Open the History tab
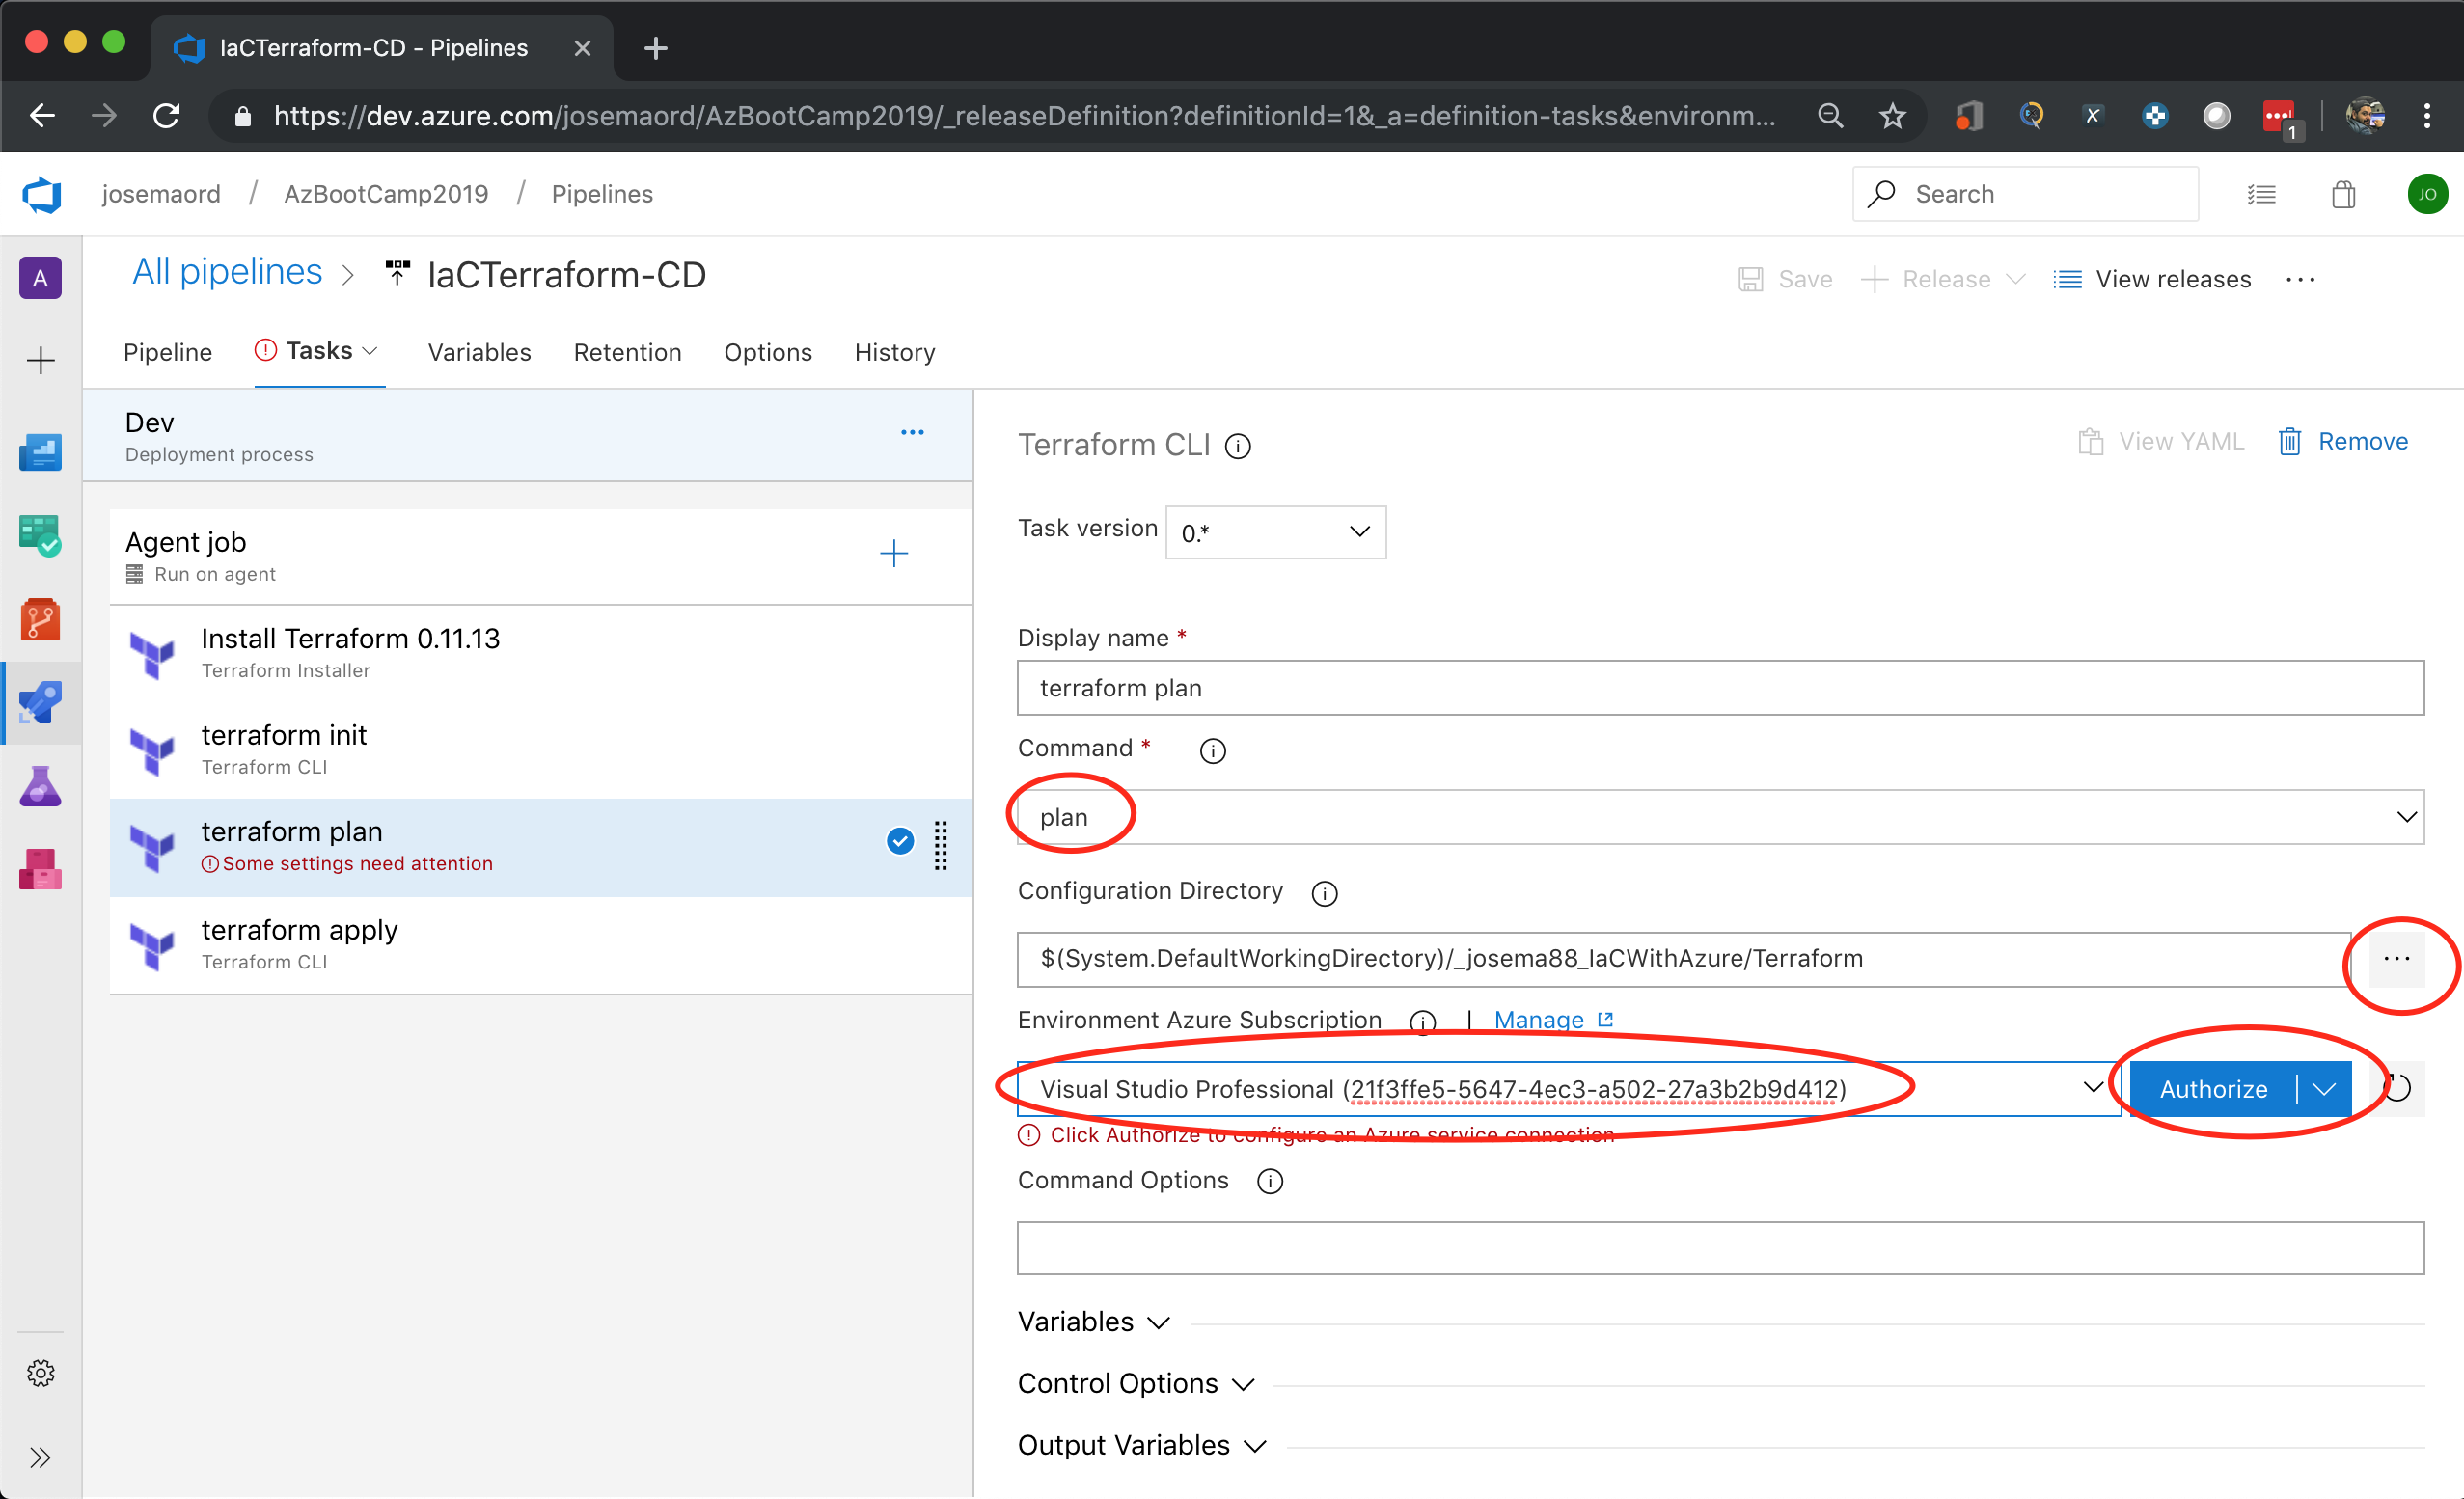 pyautogui.click(x=894, y=352)
